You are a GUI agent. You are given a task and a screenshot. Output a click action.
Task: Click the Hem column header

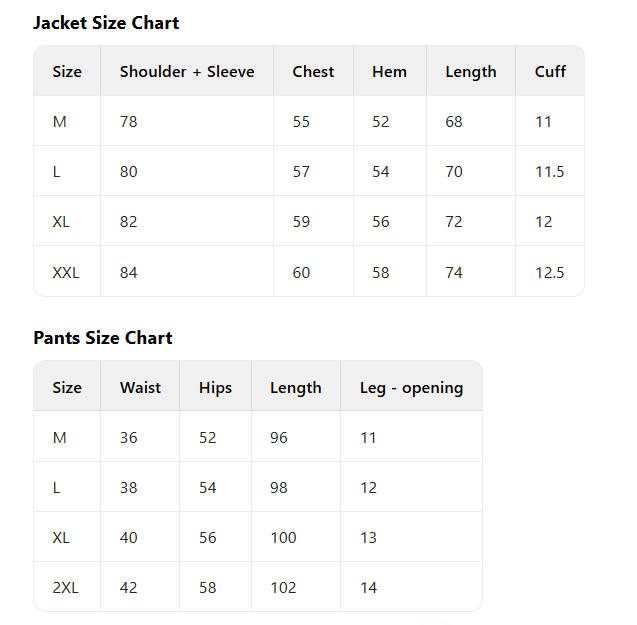(389, 72)
